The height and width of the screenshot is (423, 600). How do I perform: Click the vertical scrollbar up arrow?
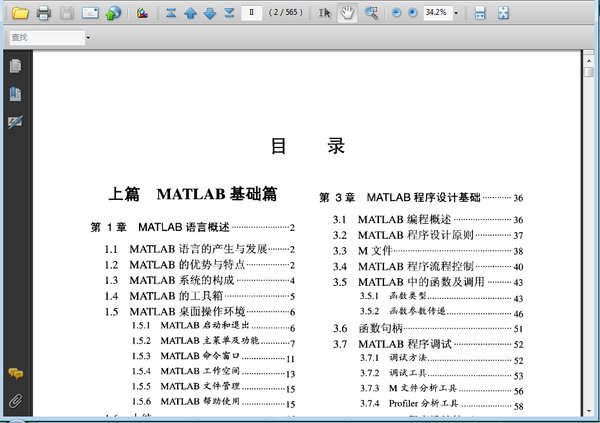(x=589, y=61)
